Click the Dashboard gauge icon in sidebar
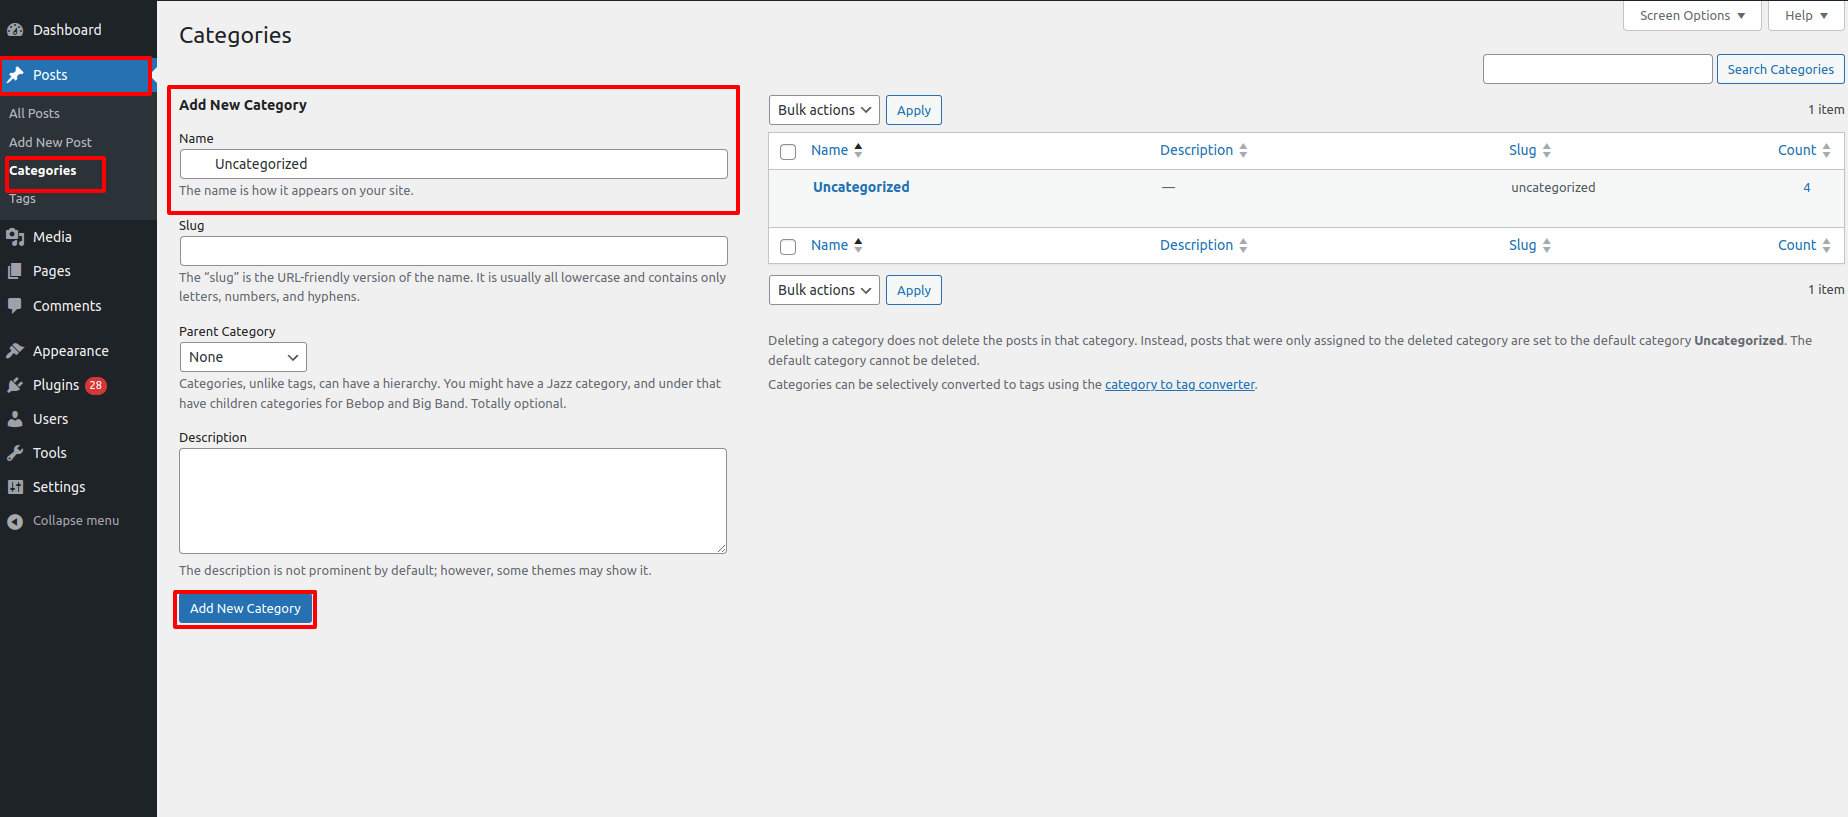 [15, 30]
